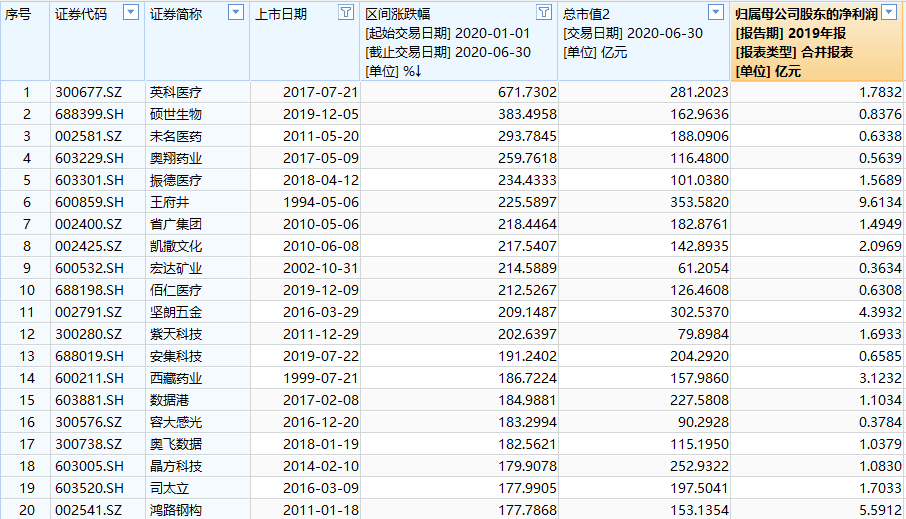The image size is (906, 519).
Task: Click the stock name 宏达矿业
Action: (176, 268)
